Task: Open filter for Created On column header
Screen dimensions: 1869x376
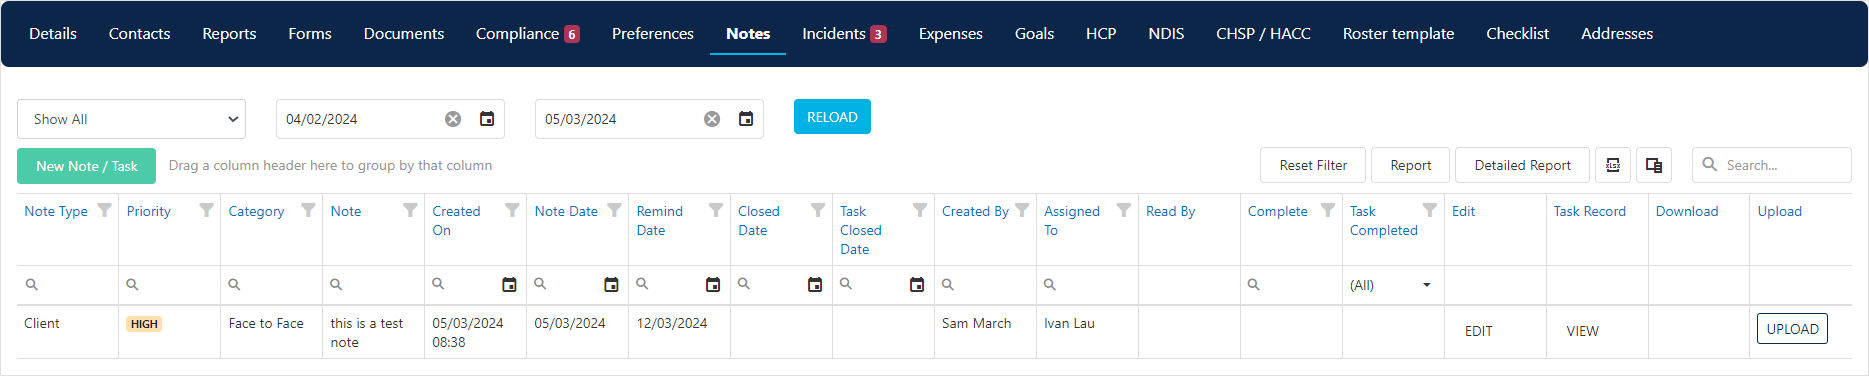Action: coord(512,210)
